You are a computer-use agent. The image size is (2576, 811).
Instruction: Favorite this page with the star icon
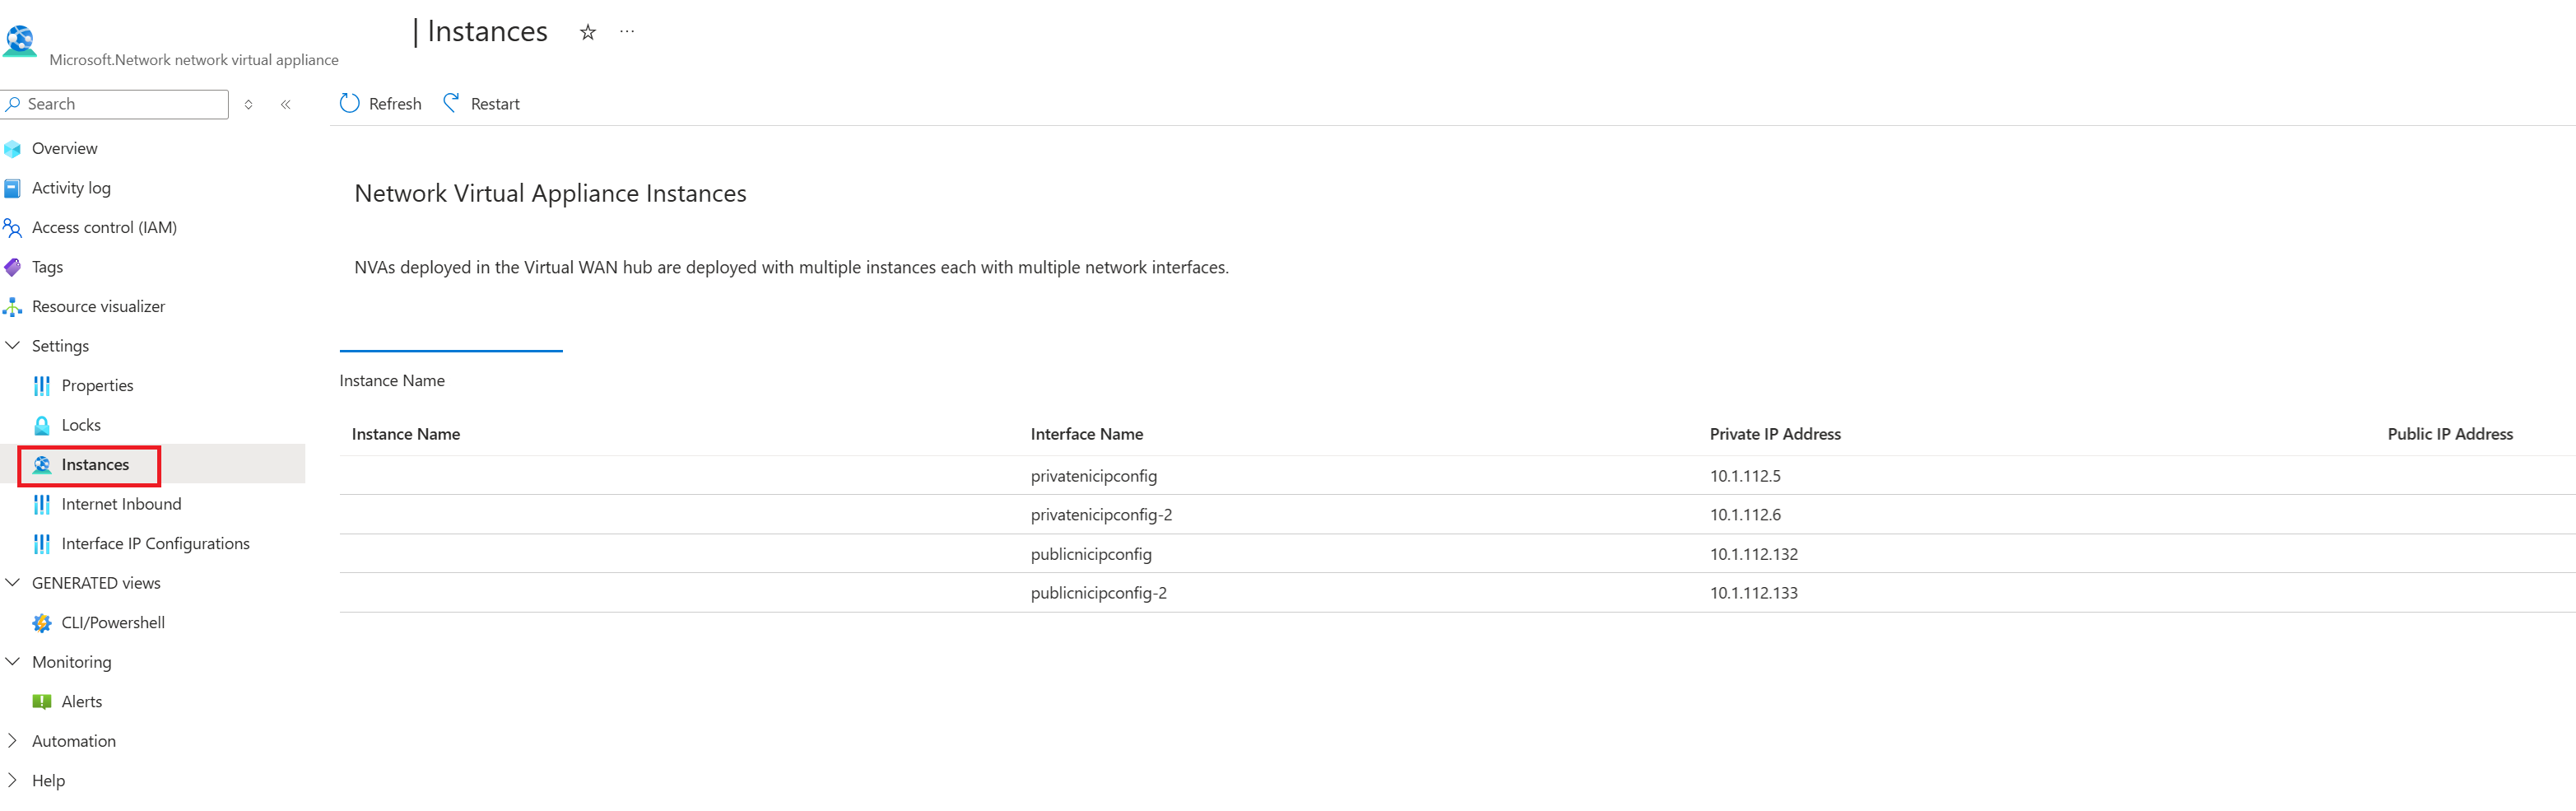(588, 32)
